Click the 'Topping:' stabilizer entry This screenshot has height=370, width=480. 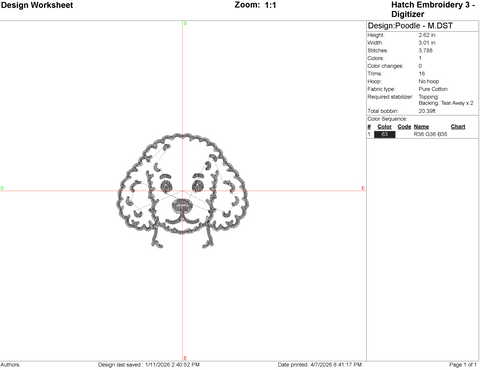click(429, 97)
